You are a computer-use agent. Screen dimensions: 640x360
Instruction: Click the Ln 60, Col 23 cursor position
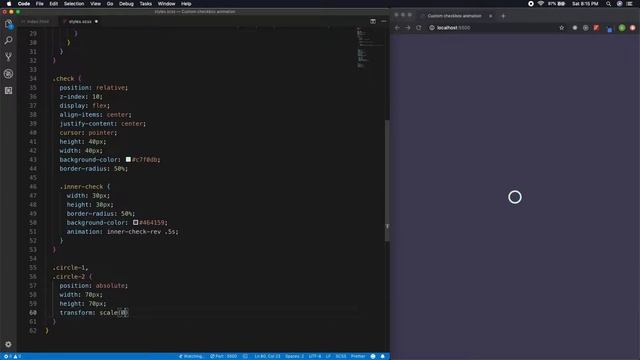(x=267, y=356)
